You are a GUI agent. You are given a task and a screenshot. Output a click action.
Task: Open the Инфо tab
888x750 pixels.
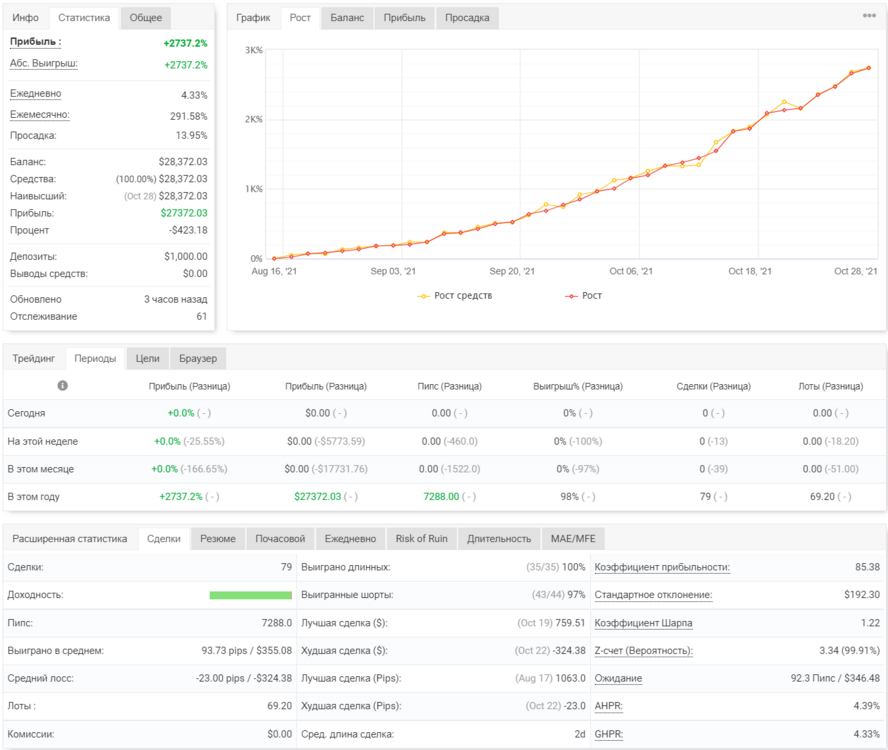[x=25, y=18]
